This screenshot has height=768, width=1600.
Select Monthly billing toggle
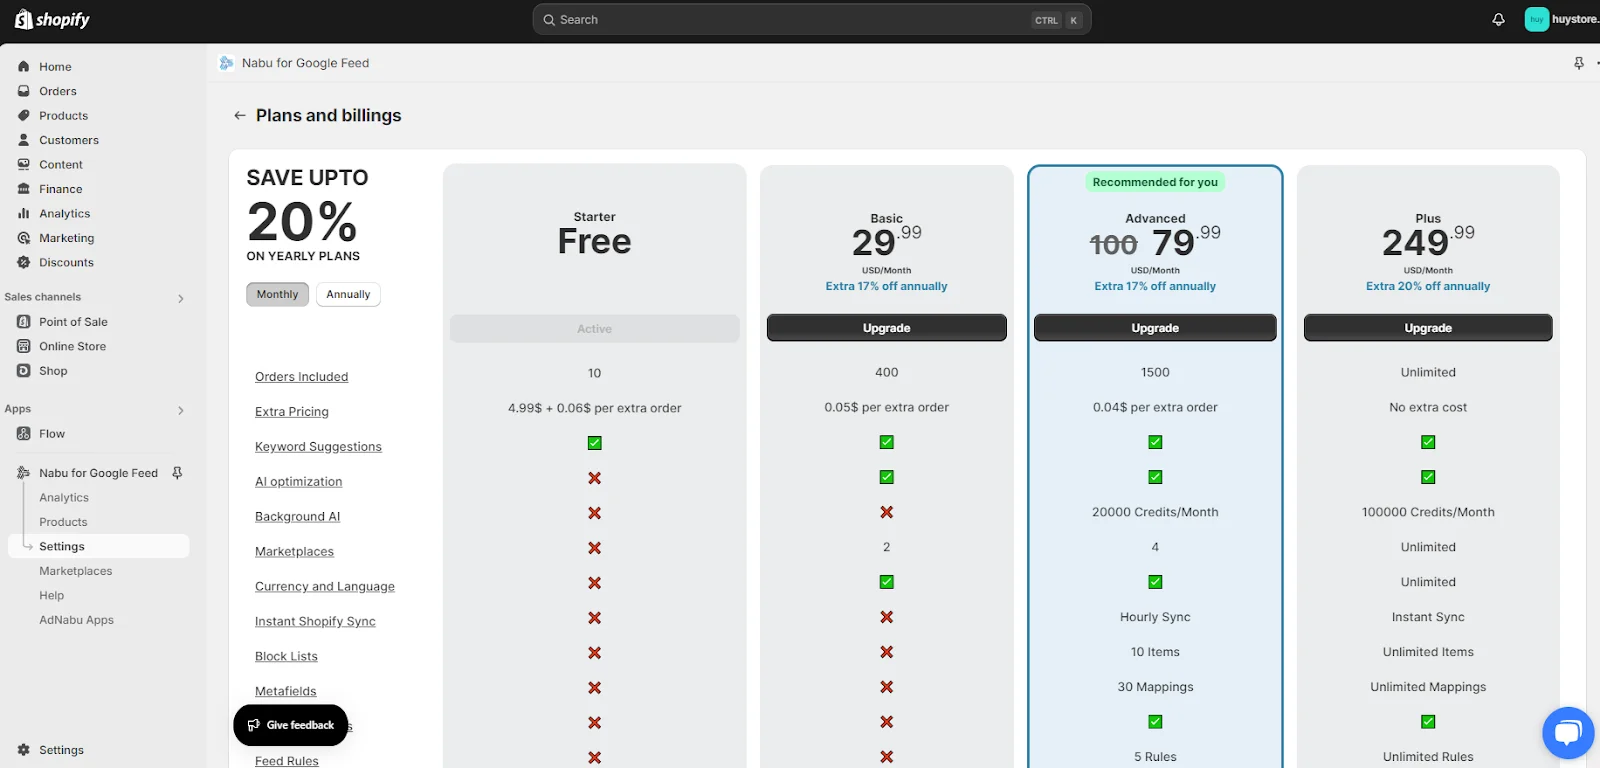(x=277, y=294)
